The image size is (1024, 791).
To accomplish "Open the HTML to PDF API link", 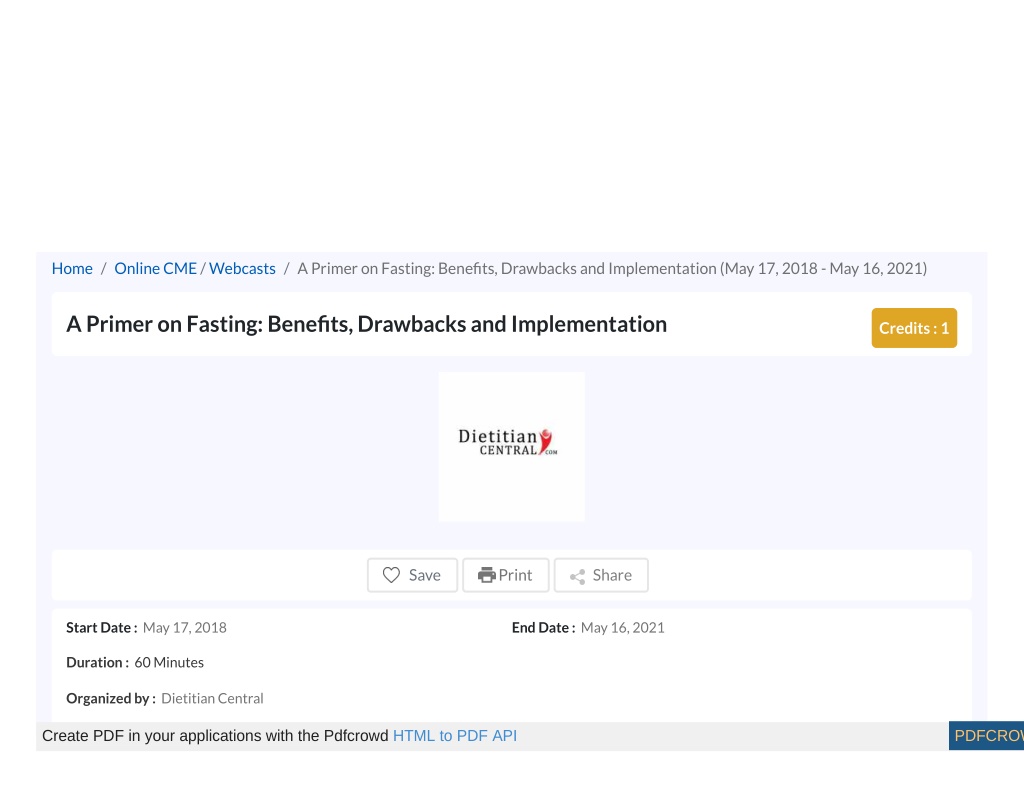I will click(455, 735).
